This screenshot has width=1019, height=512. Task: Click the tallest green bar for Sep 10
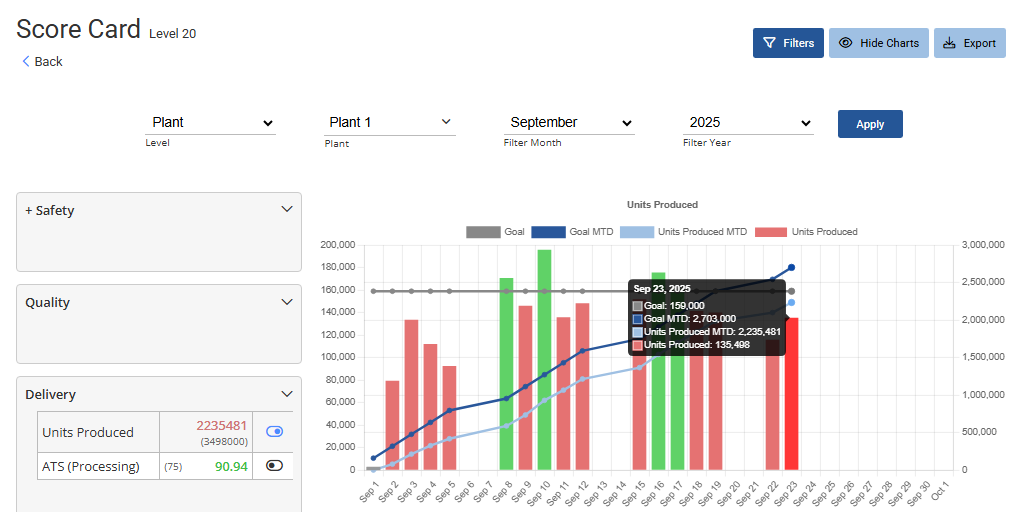544,359
